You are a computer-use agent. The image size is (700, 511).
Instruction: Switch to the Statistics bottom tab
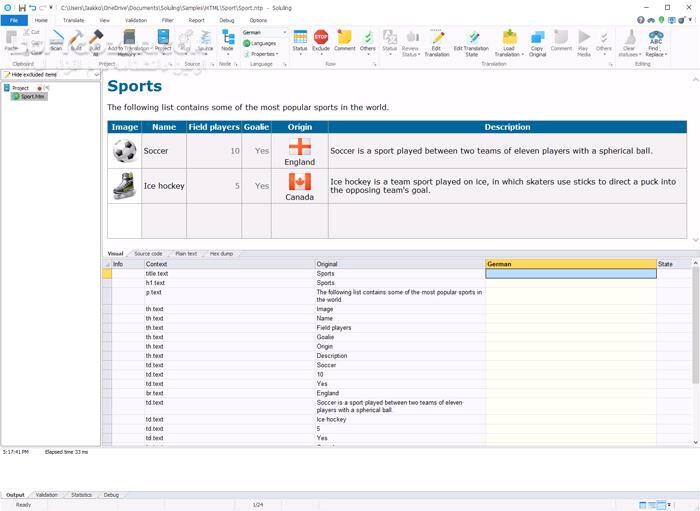[x=81, y=495]
